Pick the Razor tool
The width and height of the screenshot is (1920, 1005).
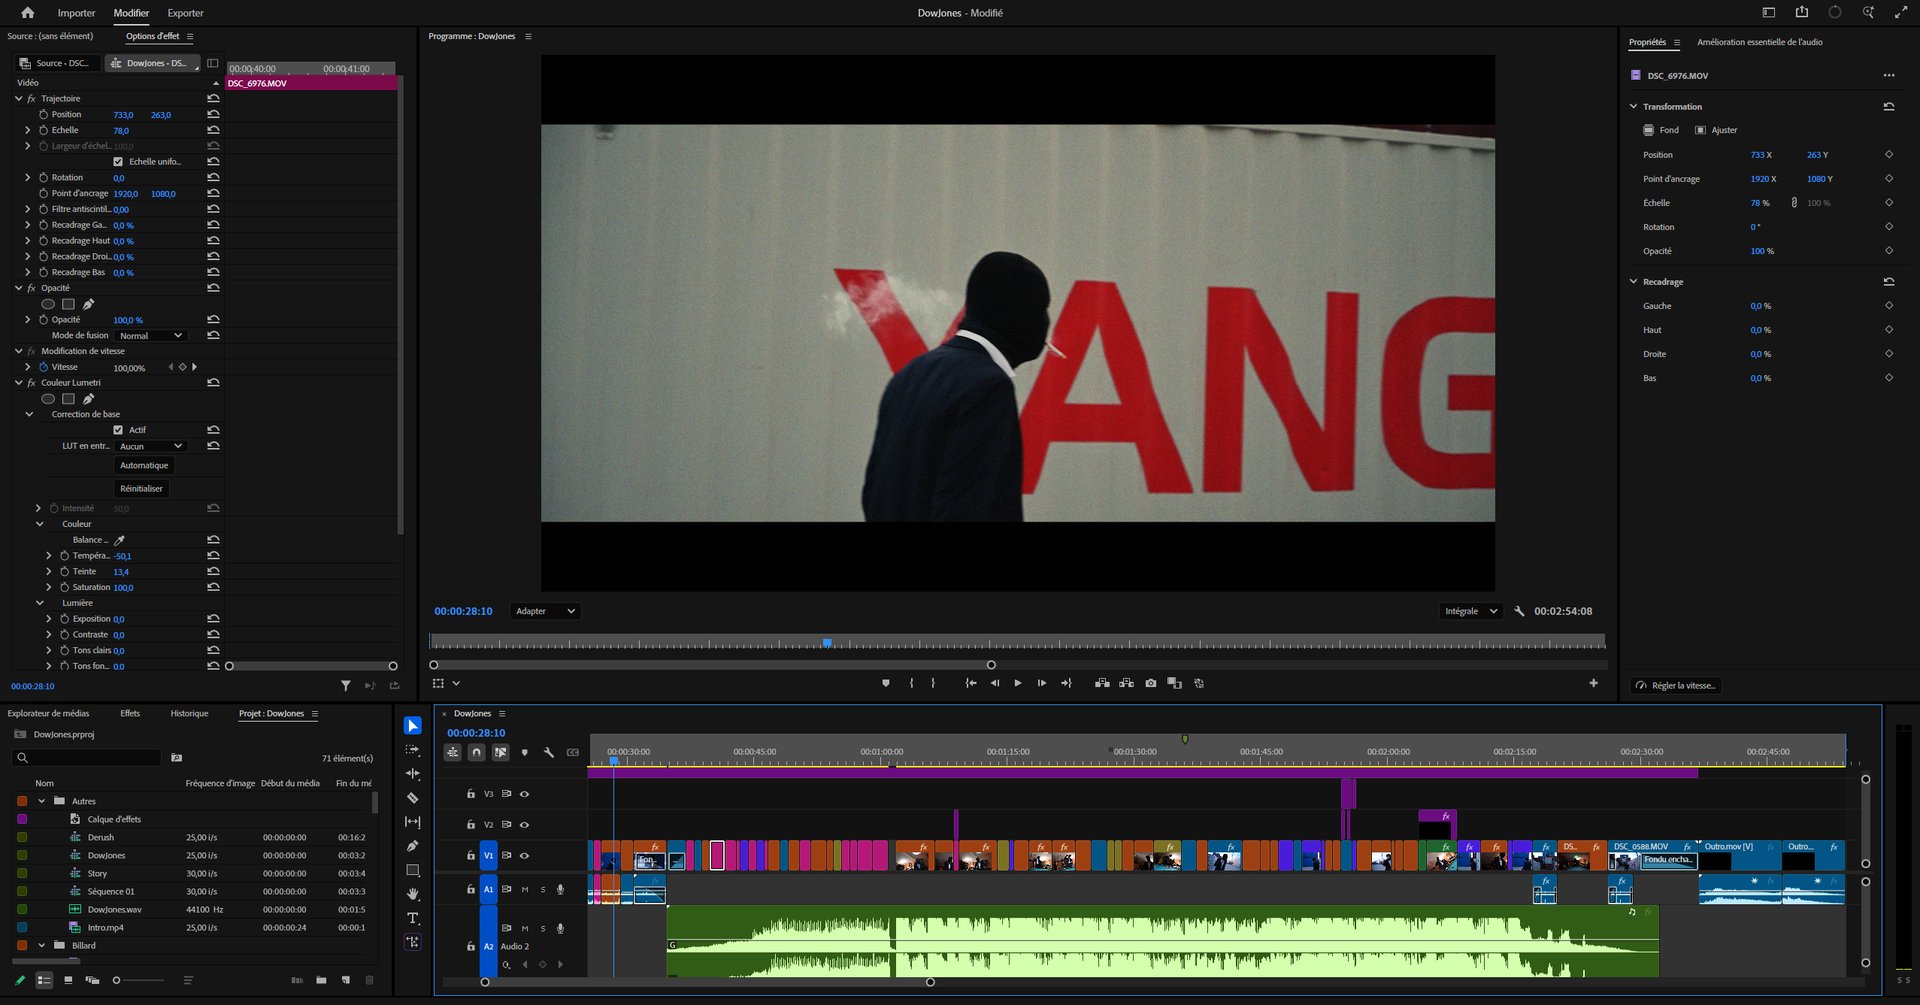pos(413,798)
